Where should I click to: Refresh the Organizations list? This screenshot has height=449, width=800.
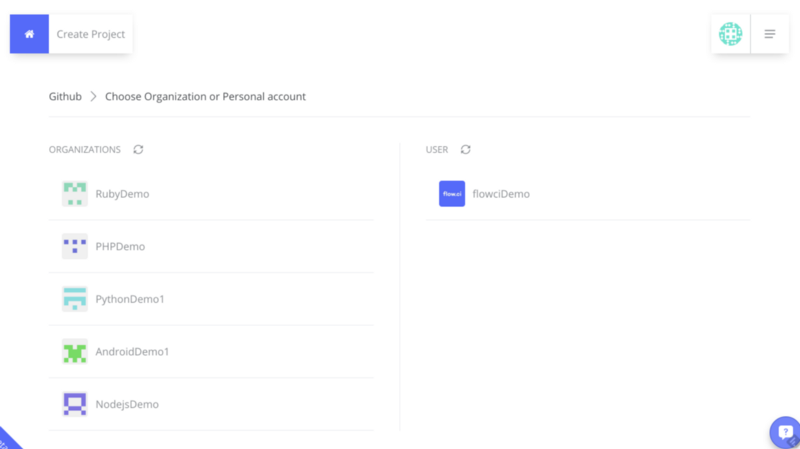point(138,150)
